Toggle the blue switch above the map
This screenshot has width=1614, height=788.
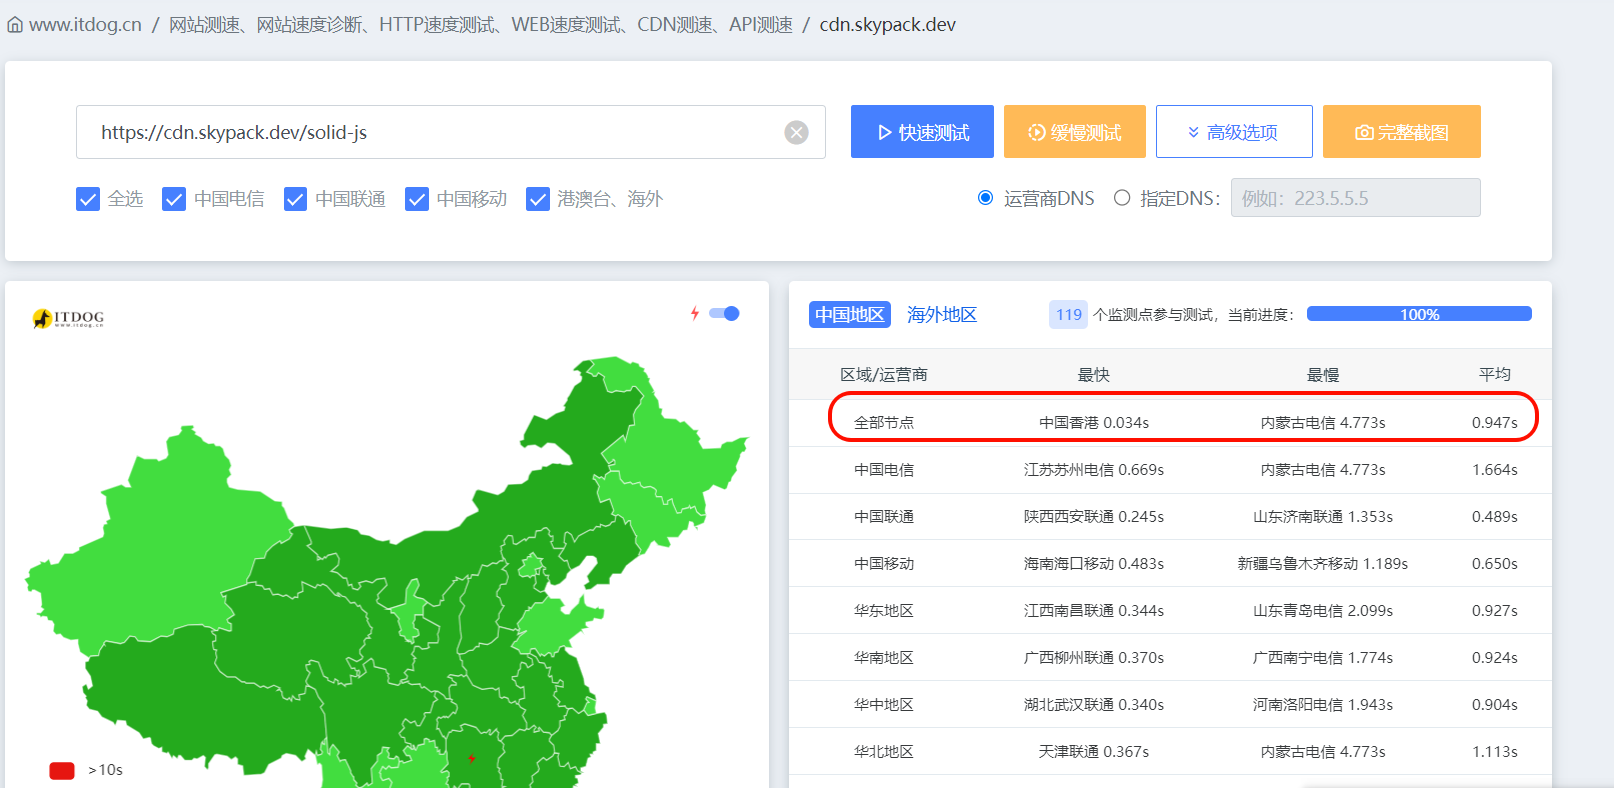click(724, 313)
